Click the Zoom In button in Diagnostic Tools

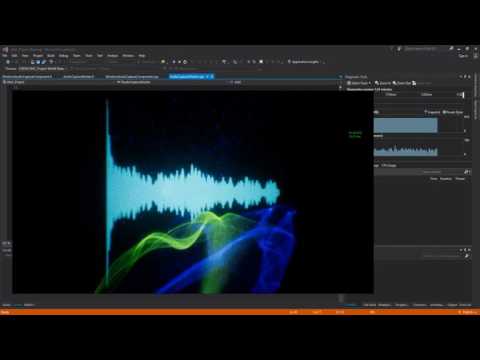382,83
